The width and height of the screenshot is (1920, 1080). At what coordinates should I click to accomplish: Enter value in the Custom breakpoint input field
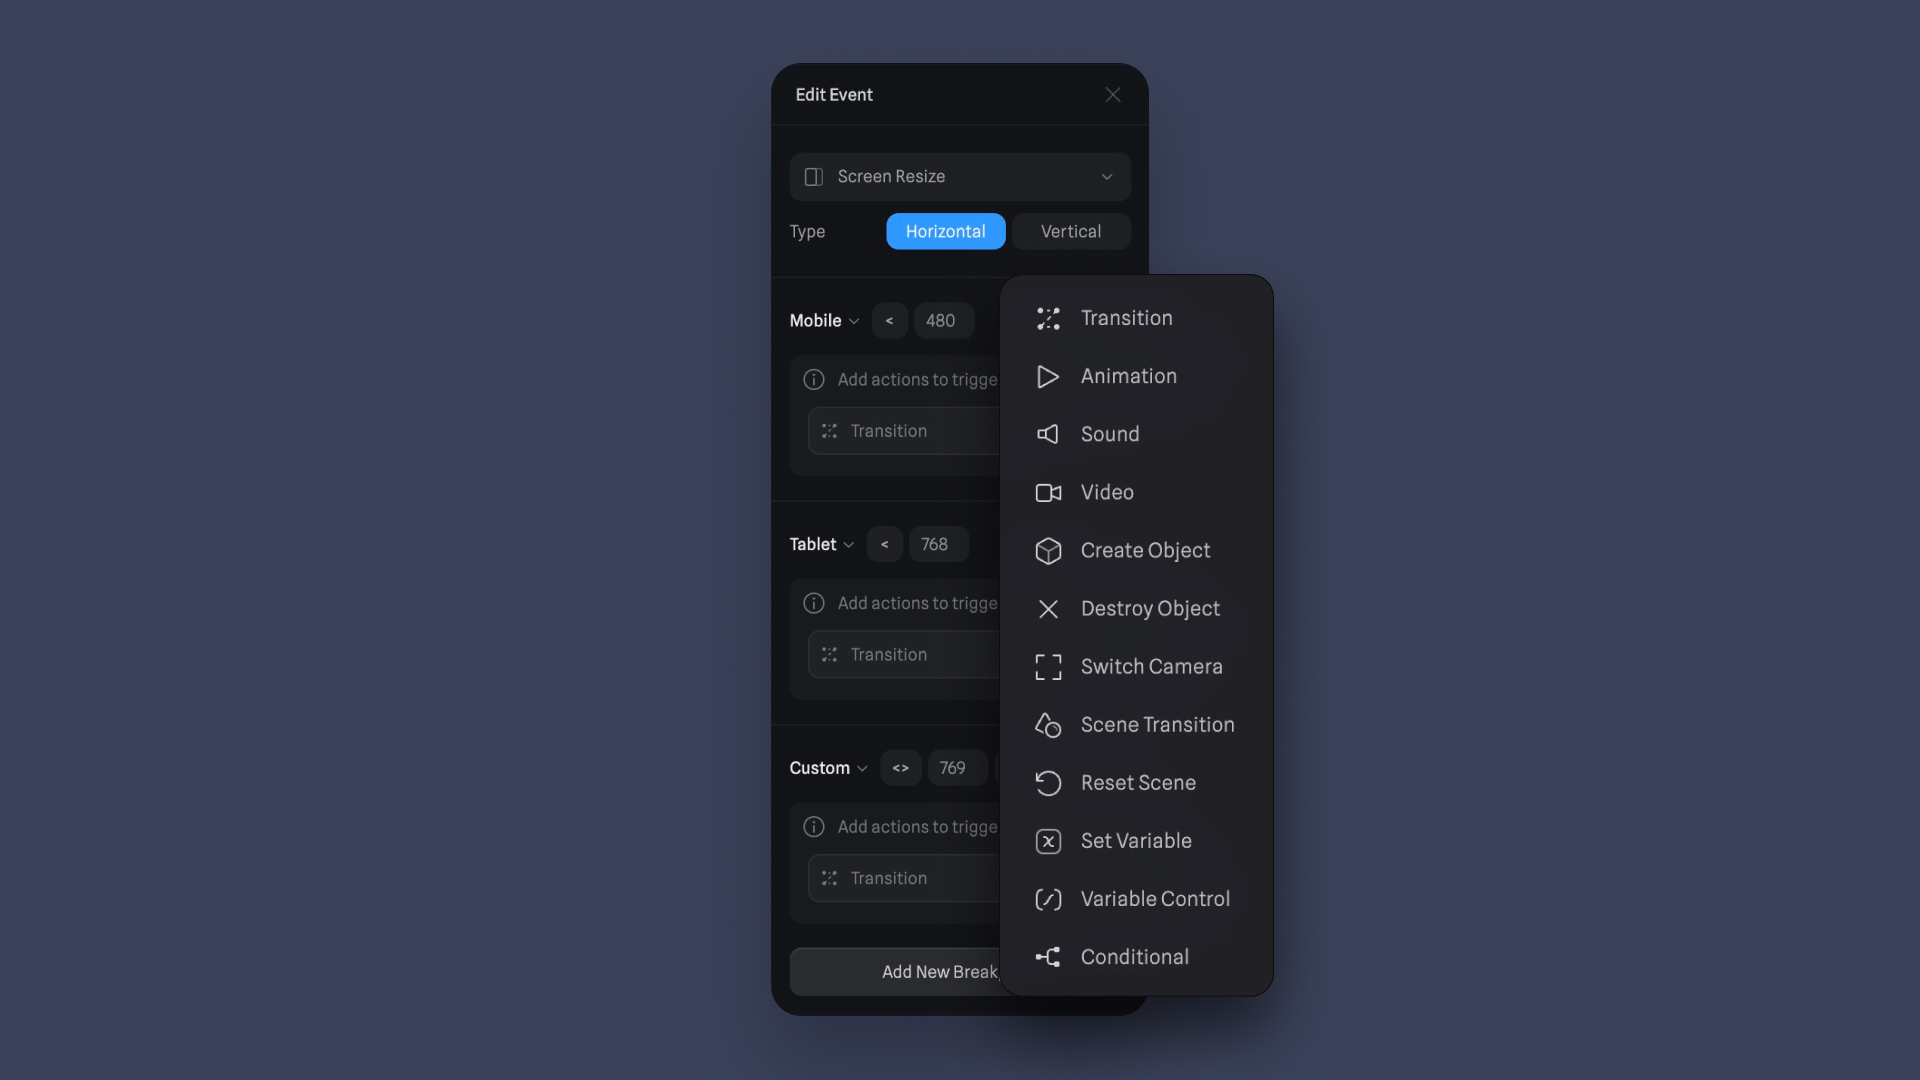click(953, 766)
